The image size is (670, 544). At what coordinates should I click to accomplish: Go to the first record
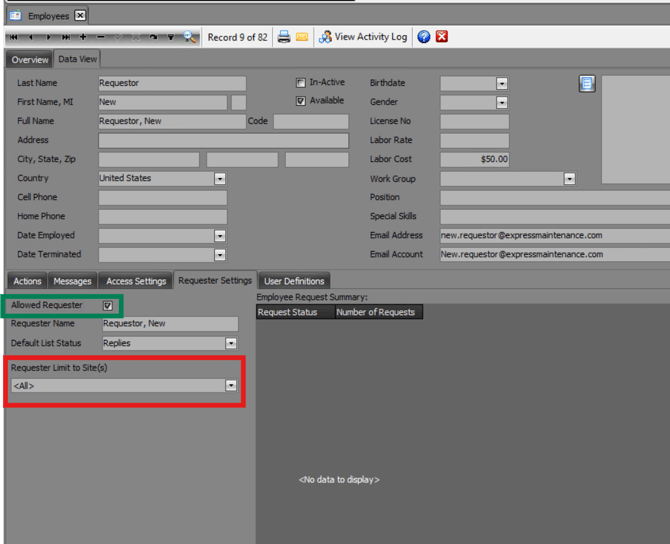click(12, 37)
